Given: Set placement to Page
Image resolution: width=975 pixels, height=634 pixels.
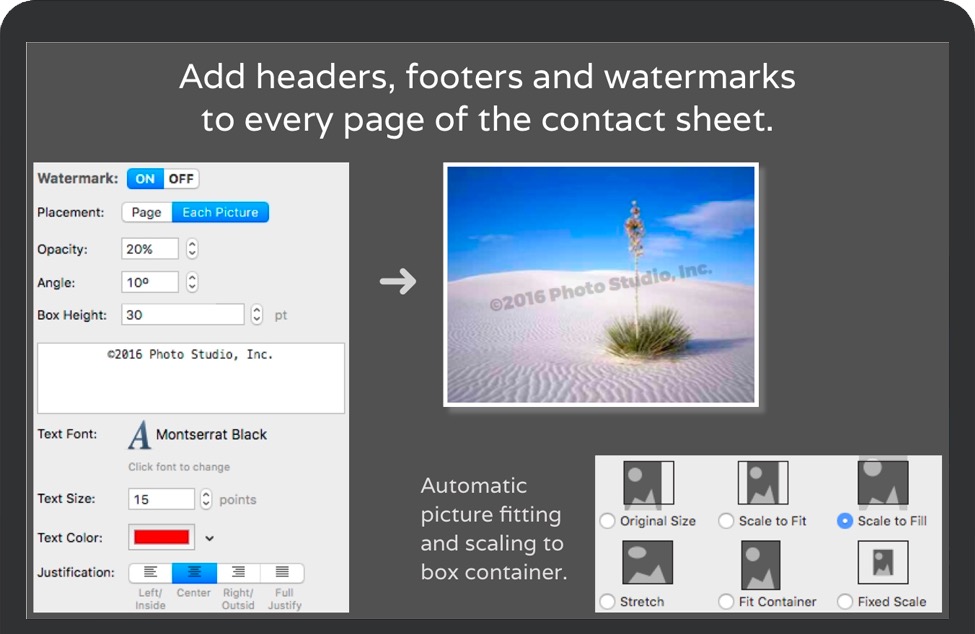Looking at the screenshot, I should pyautogui.click(x=146, y=212).
